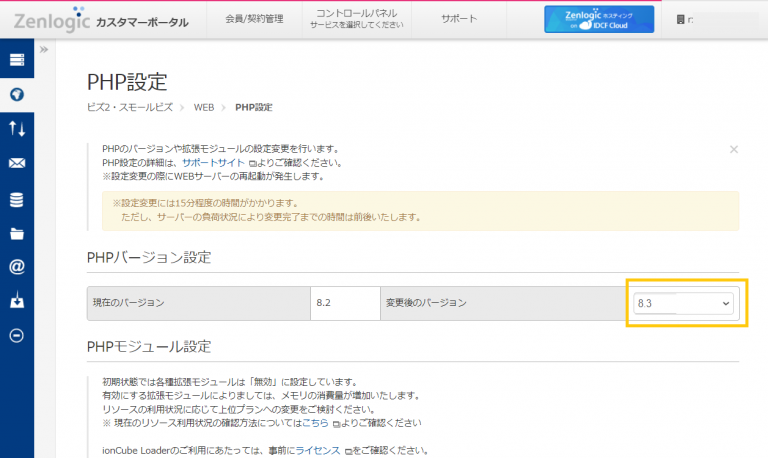This screenshot has height=458, width=768.
Task: Click the folder icon in the sidebar
Action: pyautogui.click(x=16, y=234)
